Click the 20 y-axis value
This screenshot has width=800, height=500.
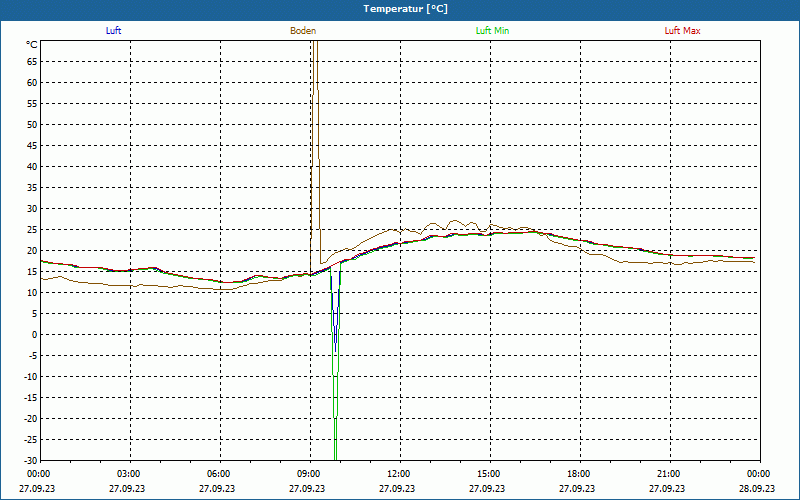32,251
